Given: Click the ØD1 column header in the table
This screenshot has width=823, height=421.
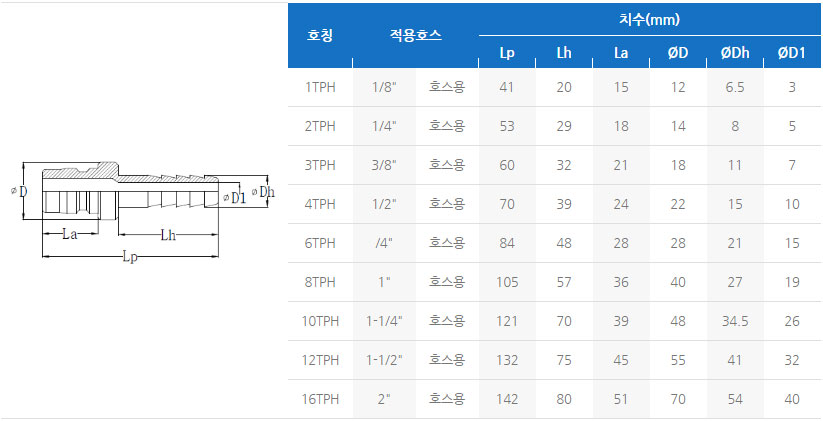Looking at the screenshot, I should [x=791, y=53].
